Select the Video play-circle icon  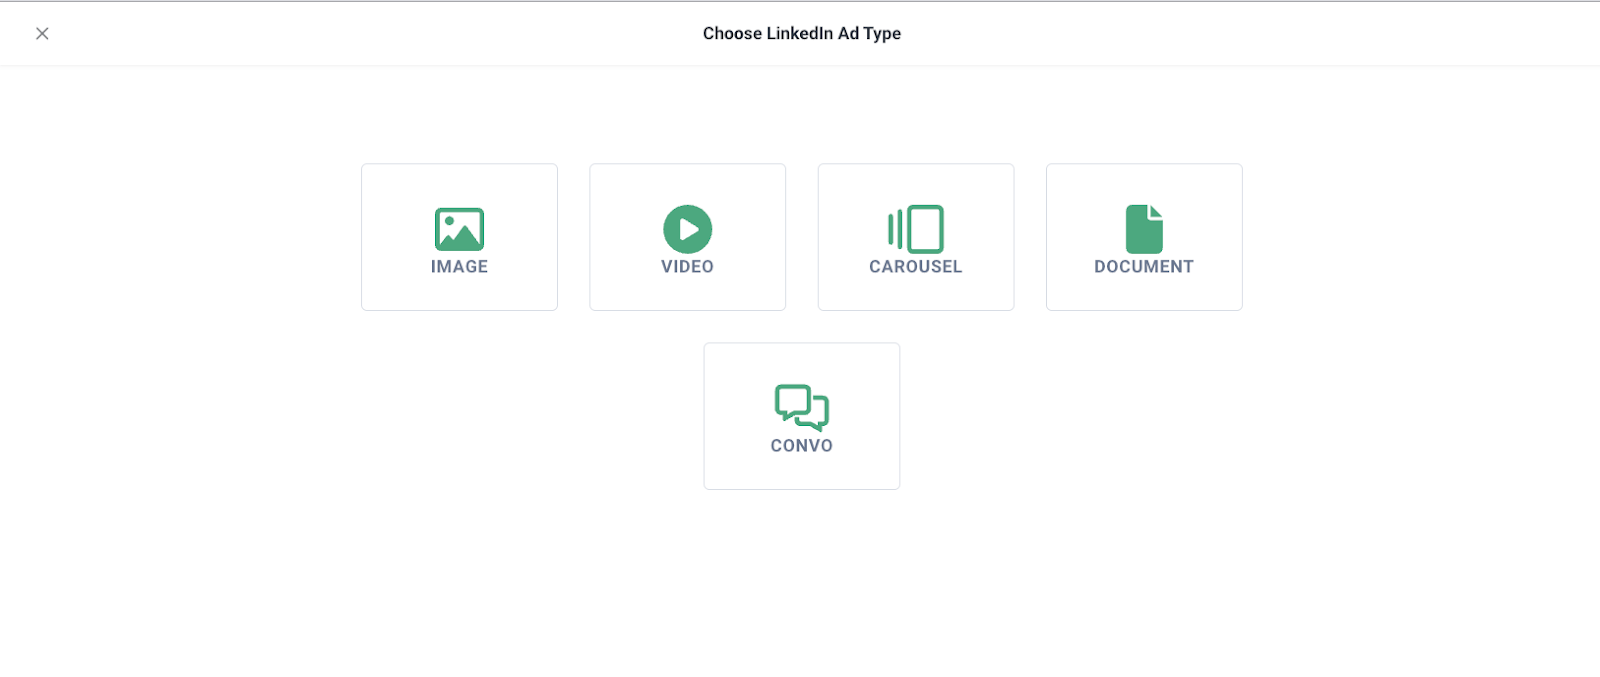(688, 229)
